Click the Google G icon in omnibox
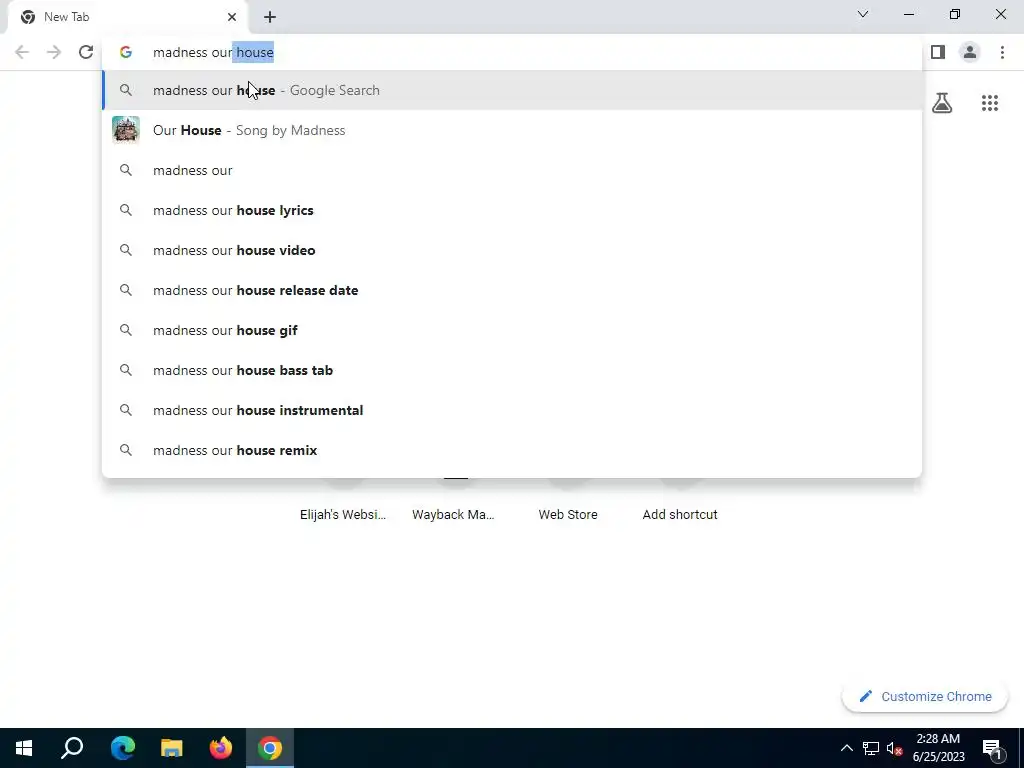This screenshot has width=1024, height=768. coord(126,52)
